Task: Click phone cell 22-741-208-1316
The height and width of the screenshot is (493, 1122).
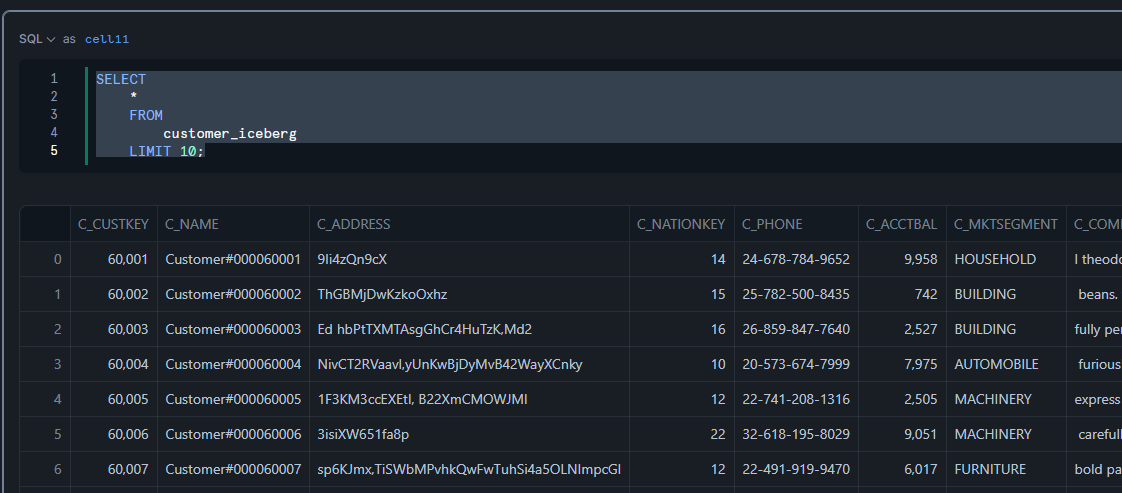Action: pyautogui.click(x=796, y=399)
